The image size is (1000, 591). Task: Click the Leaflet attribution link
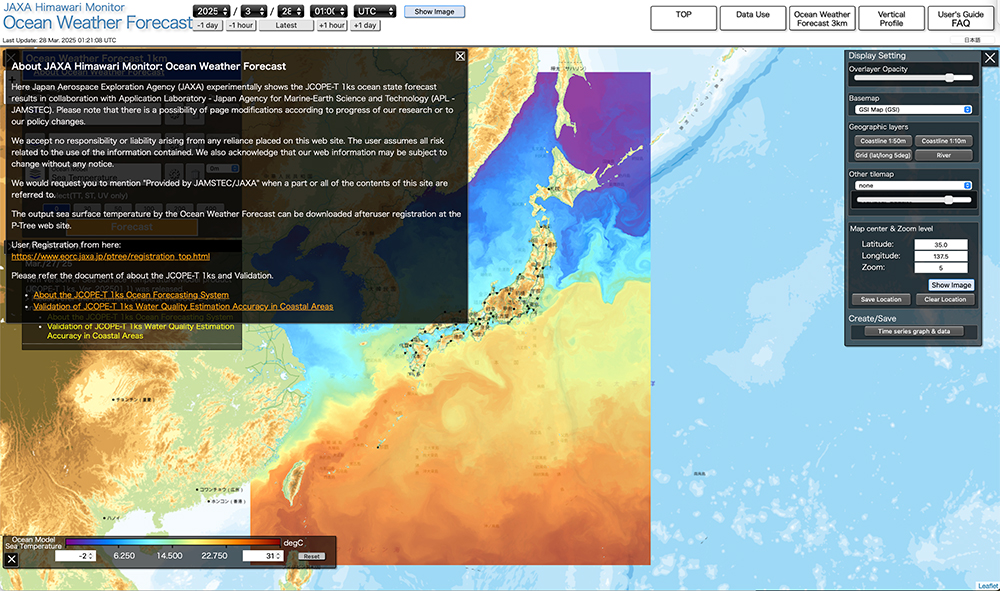click(x=987, y=586)
